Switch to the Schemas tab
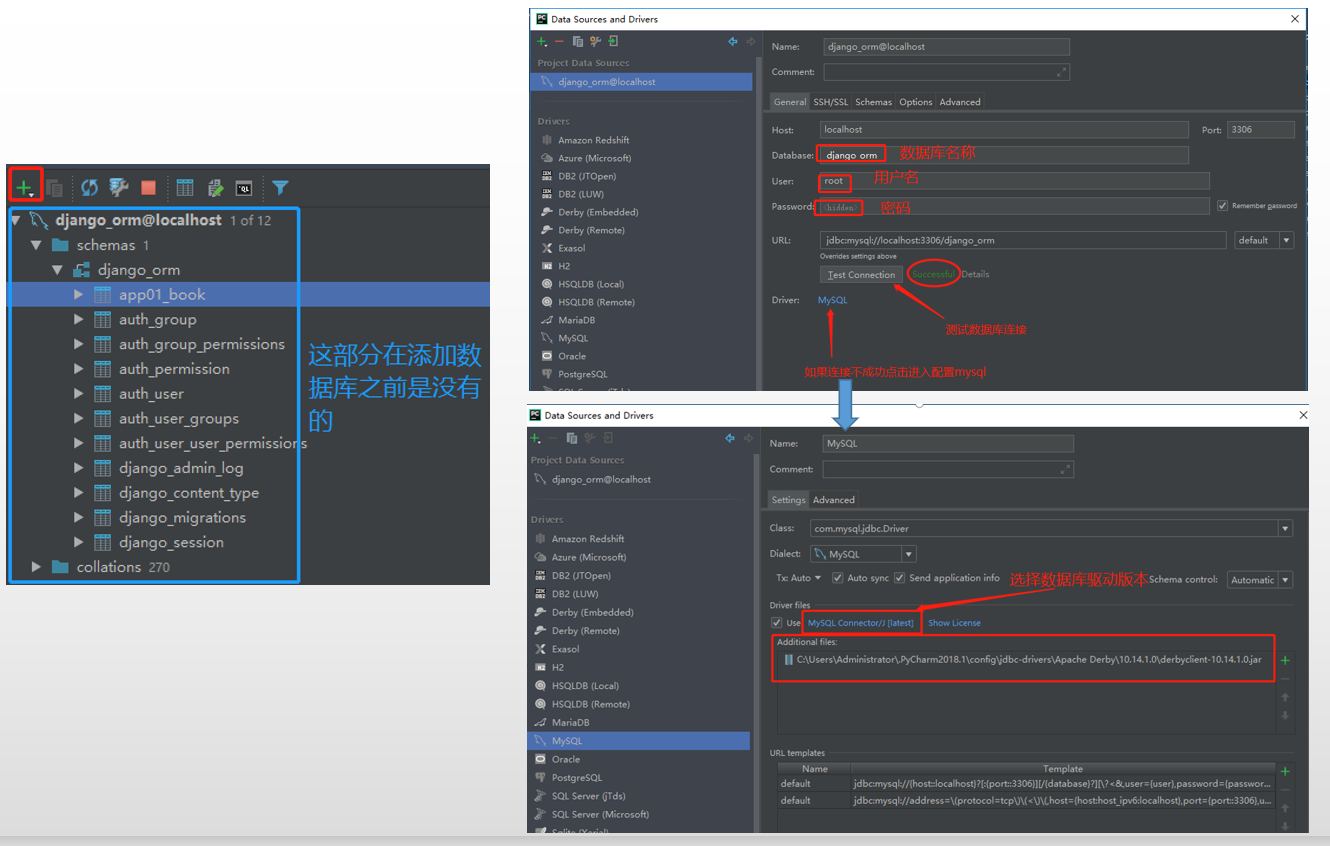1330x846 pixels. [873, 102]
